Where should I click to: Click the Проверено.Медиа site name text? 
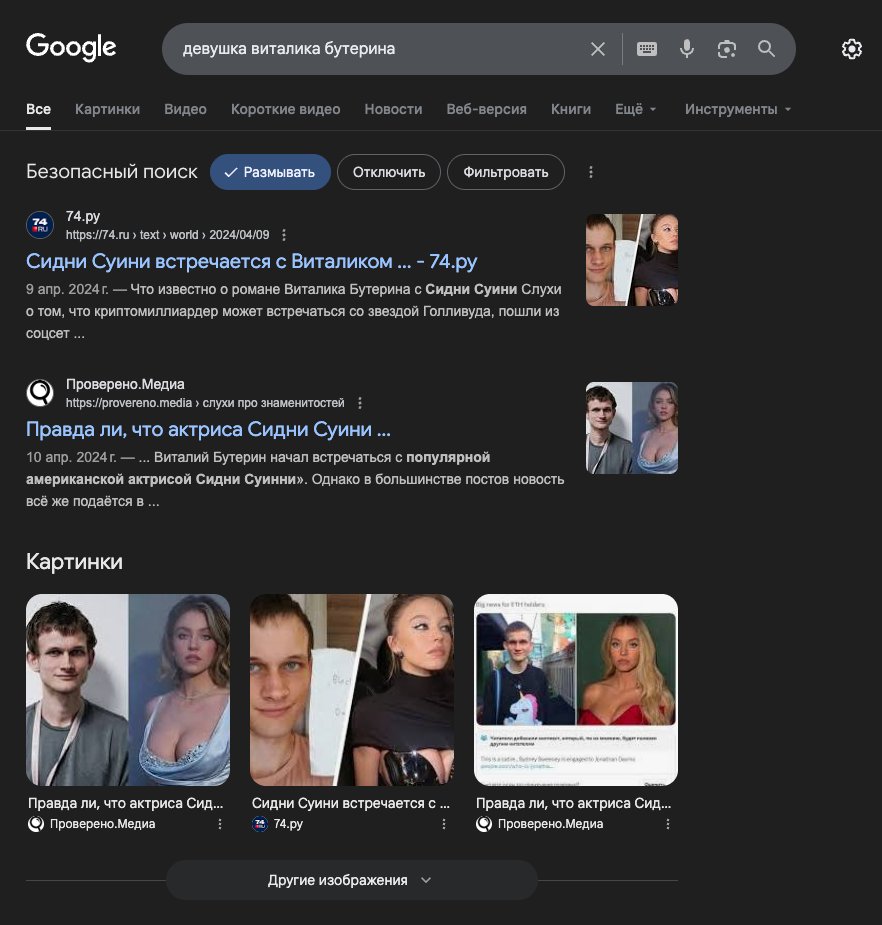tap(125, 384)
